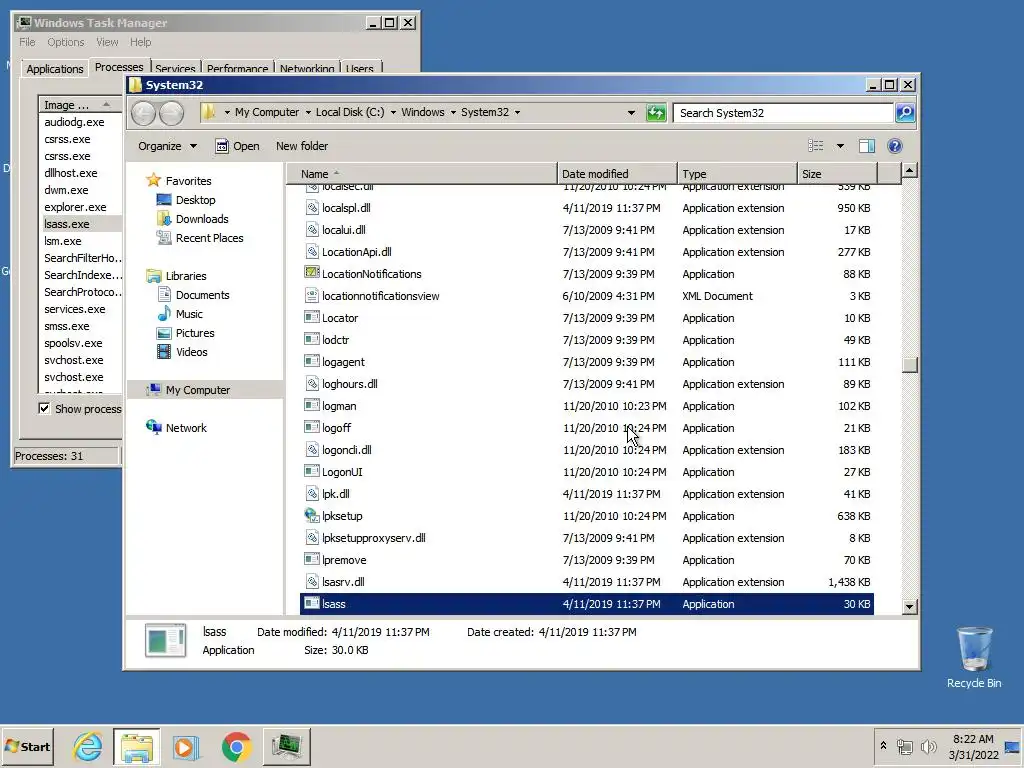Click the Image Name column header in Task Manager
The height and width of the screenshot is (768, 1024).
point(80,104)
